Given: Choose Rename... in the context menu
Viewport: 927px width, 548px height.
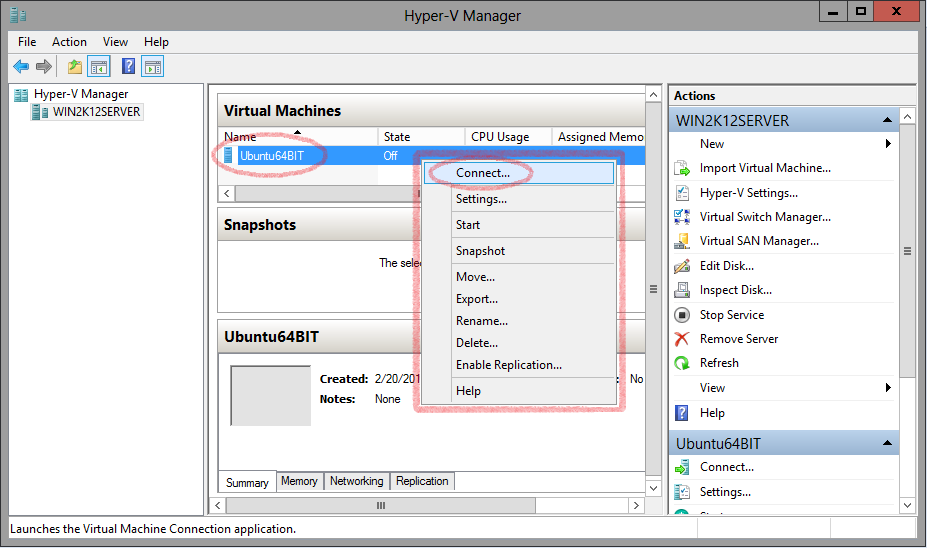Looking at the screenshot, I should click(x=519, y=321).
